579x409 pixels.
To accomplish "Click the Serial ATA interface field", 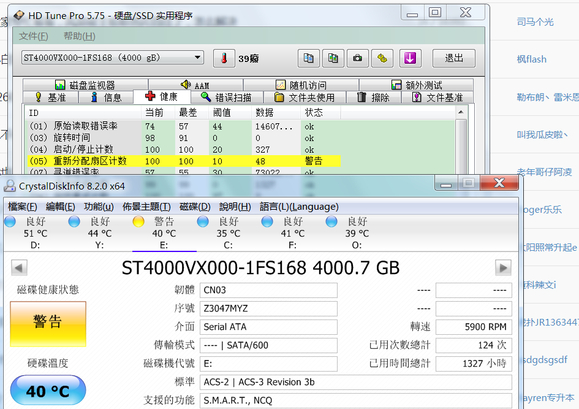I will pos(268,327).
